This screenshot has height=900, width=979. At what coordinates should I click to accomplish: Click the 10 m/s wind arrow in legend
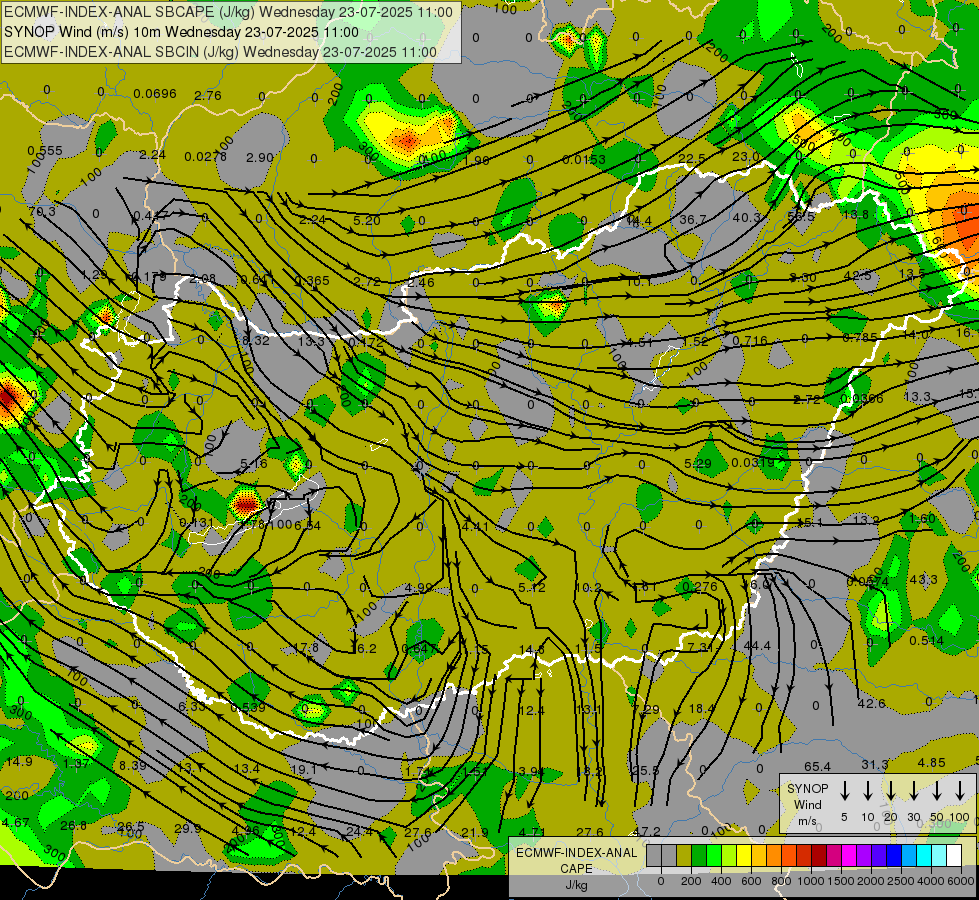click(867, 791)
